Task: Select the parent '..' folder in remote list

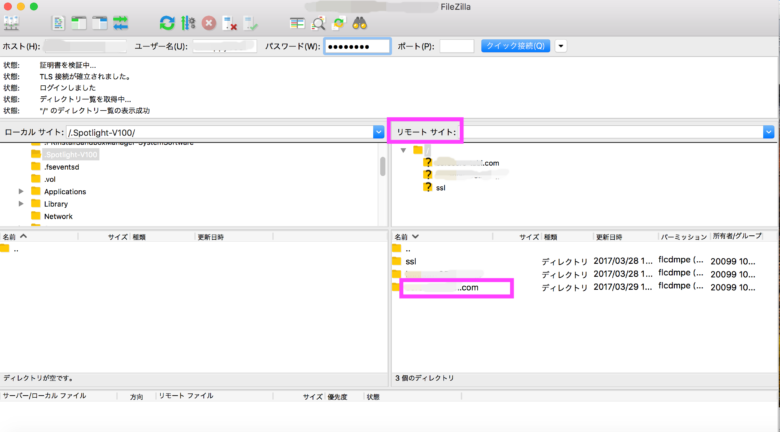Action: click(408, 249)
